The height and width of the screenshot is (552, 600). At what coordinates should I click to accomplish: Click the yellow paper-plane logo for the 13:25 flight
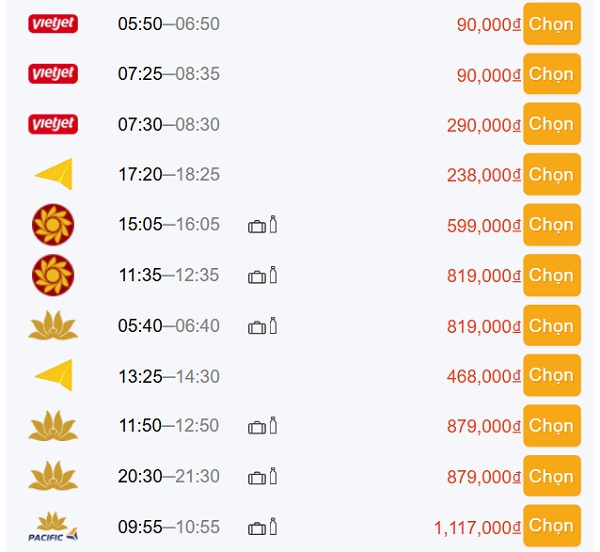click(54, 375)
